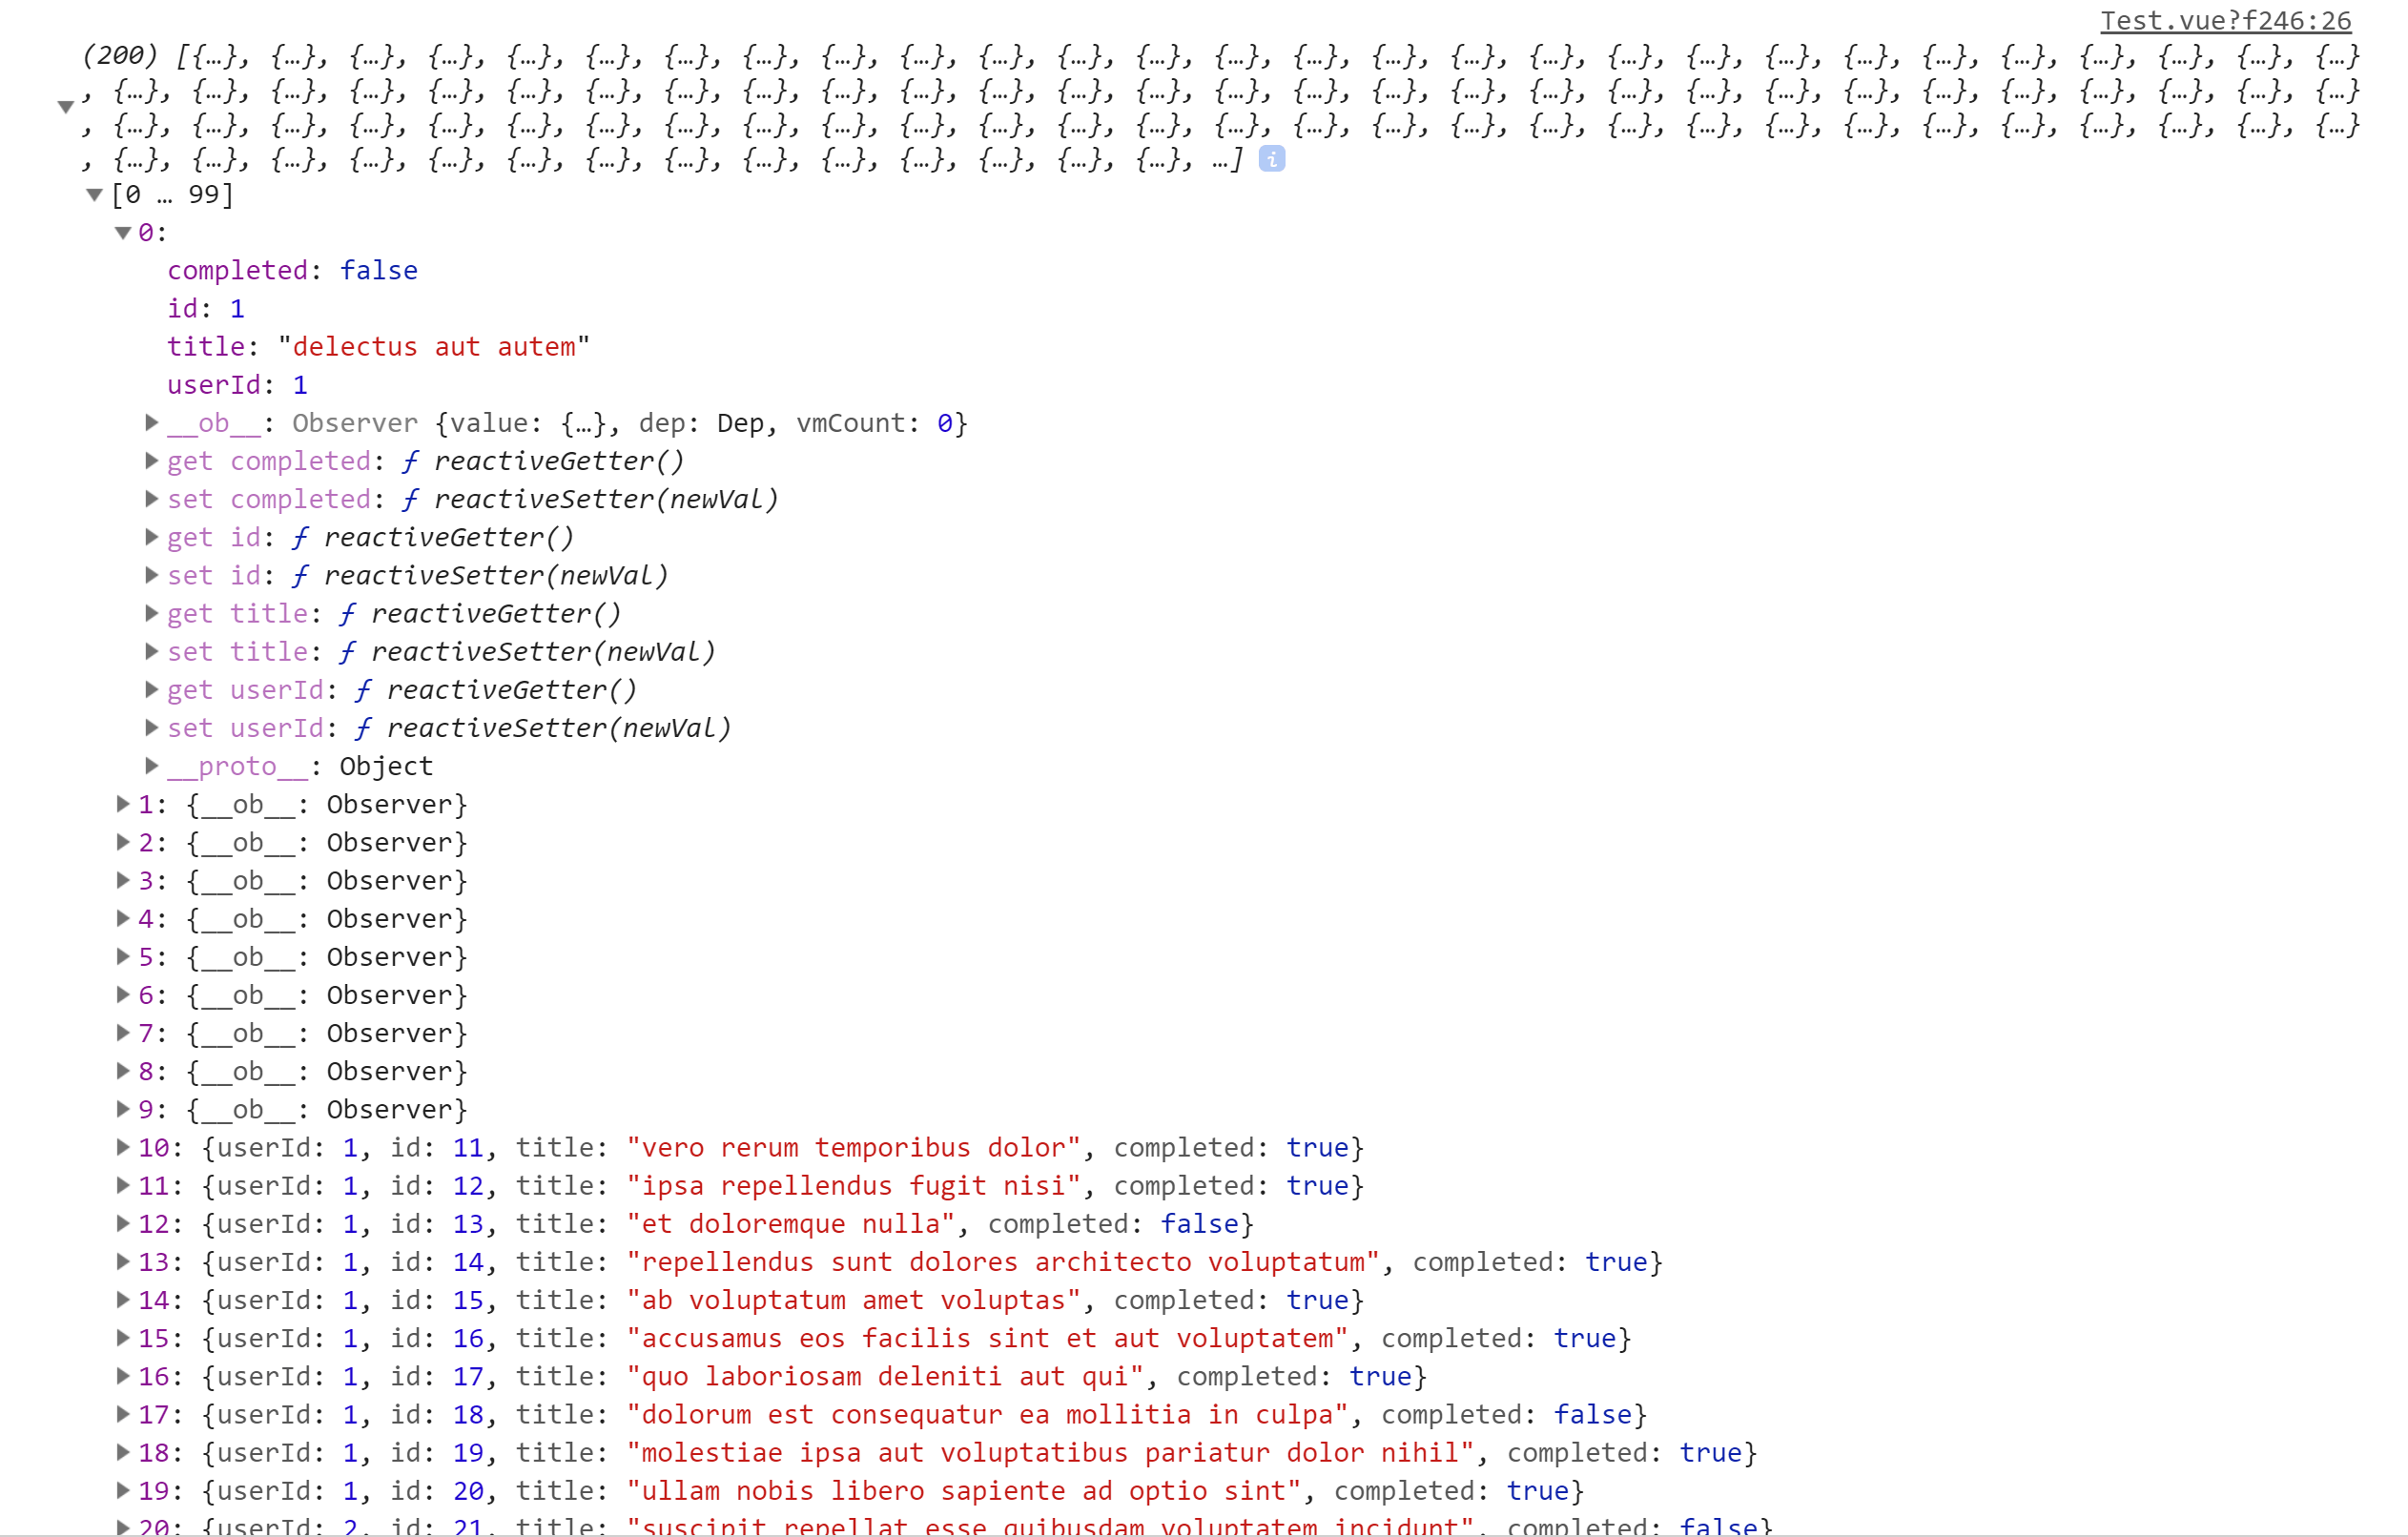Expand set title reactiveSetter
The width and height of the screenshot is (2408, 1537).
coord(151,651)
